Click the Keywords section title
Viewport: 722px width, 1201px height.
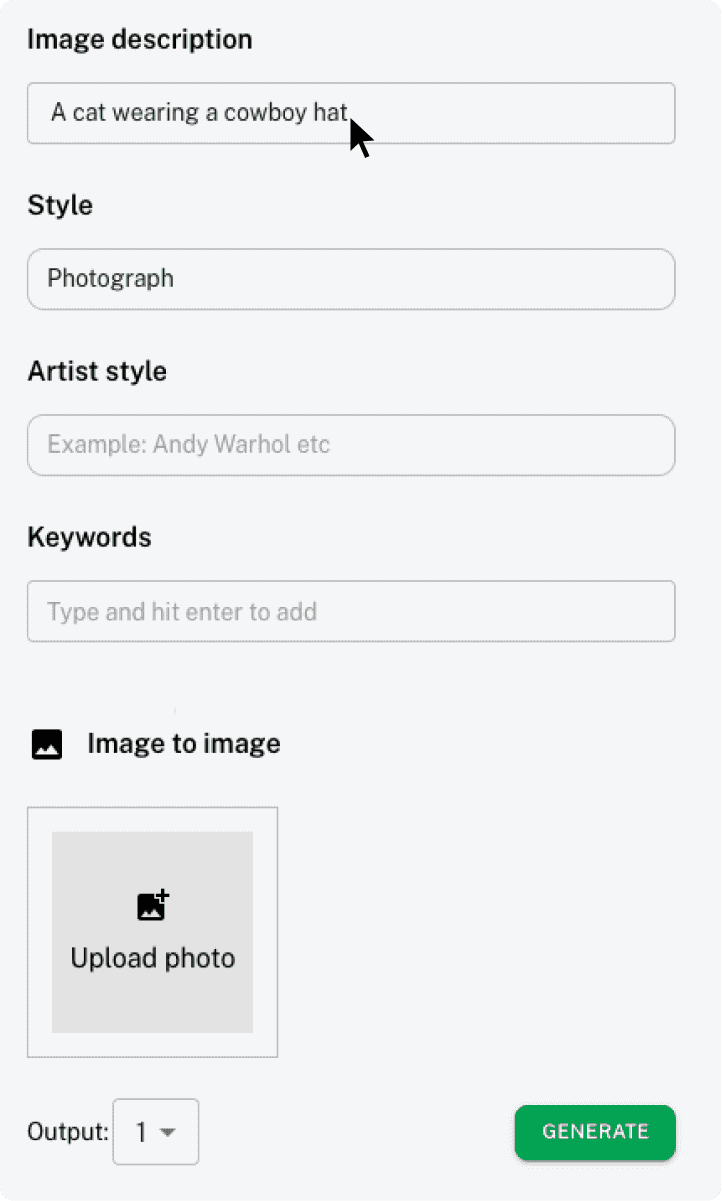89,537
